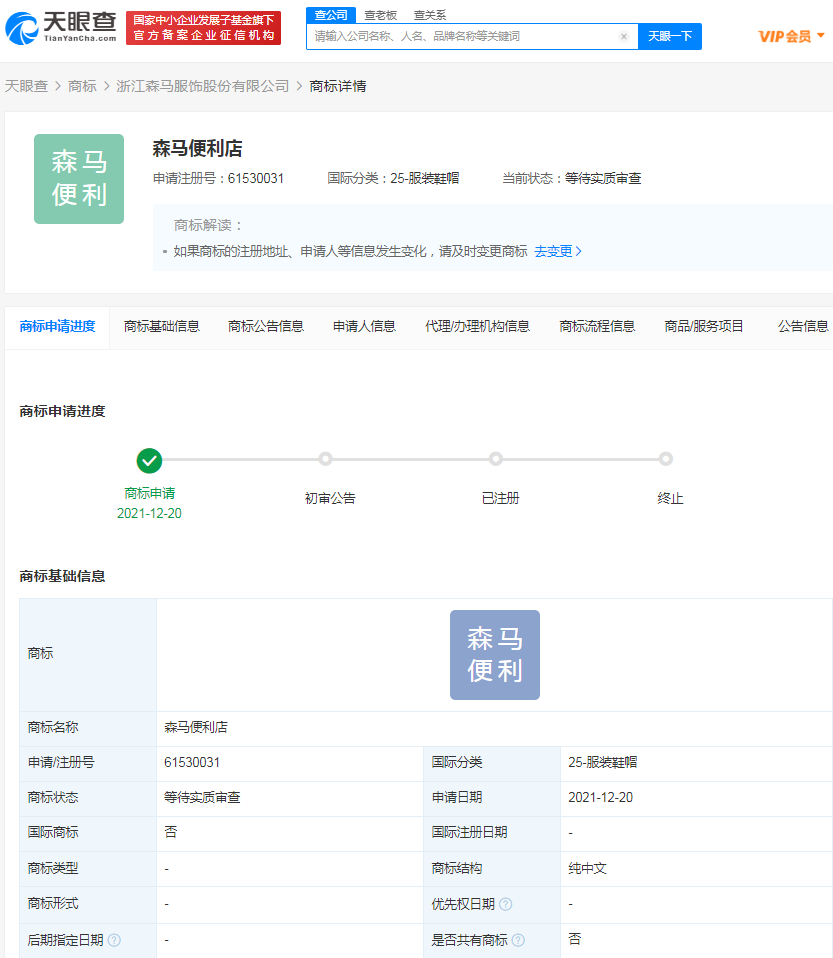
Task: Select the 查关系 search tab
Action: (430, 15)
